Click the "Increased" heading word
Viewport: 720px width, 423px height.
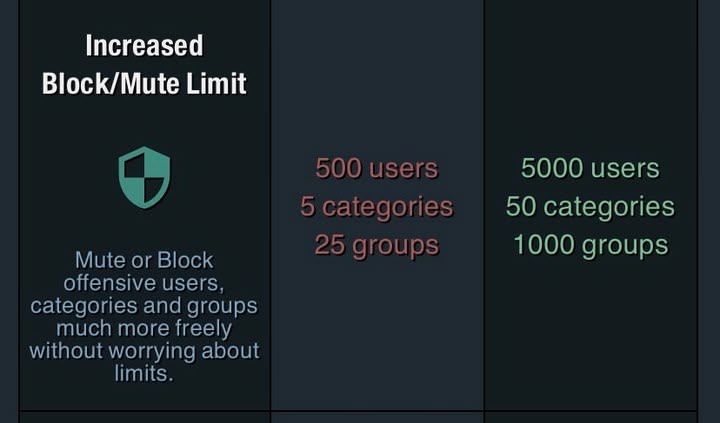144,46
